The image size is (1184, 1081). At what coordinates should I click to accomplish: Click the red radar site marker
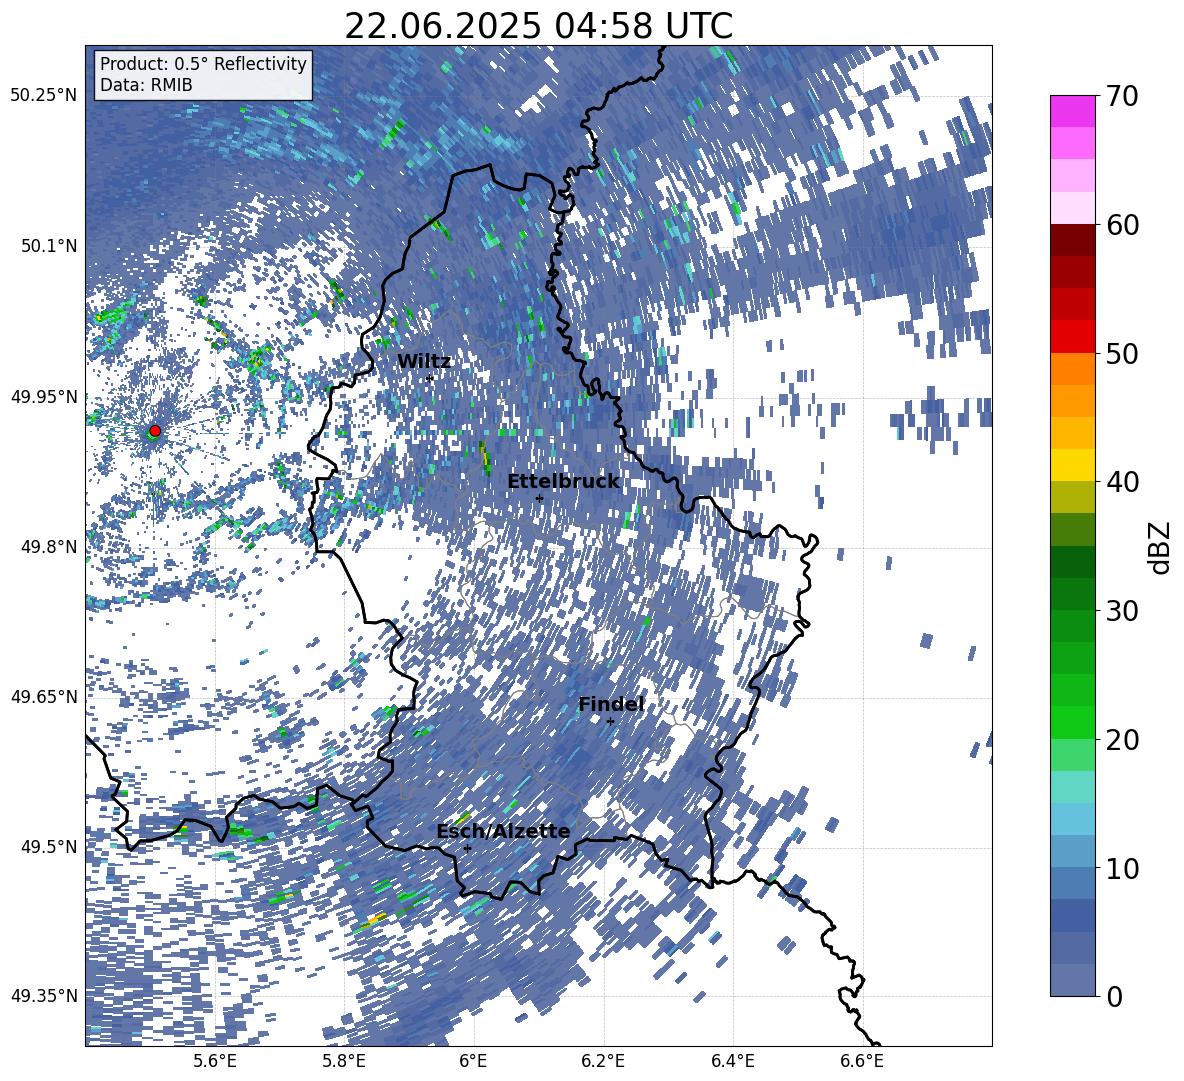point(155,431)
